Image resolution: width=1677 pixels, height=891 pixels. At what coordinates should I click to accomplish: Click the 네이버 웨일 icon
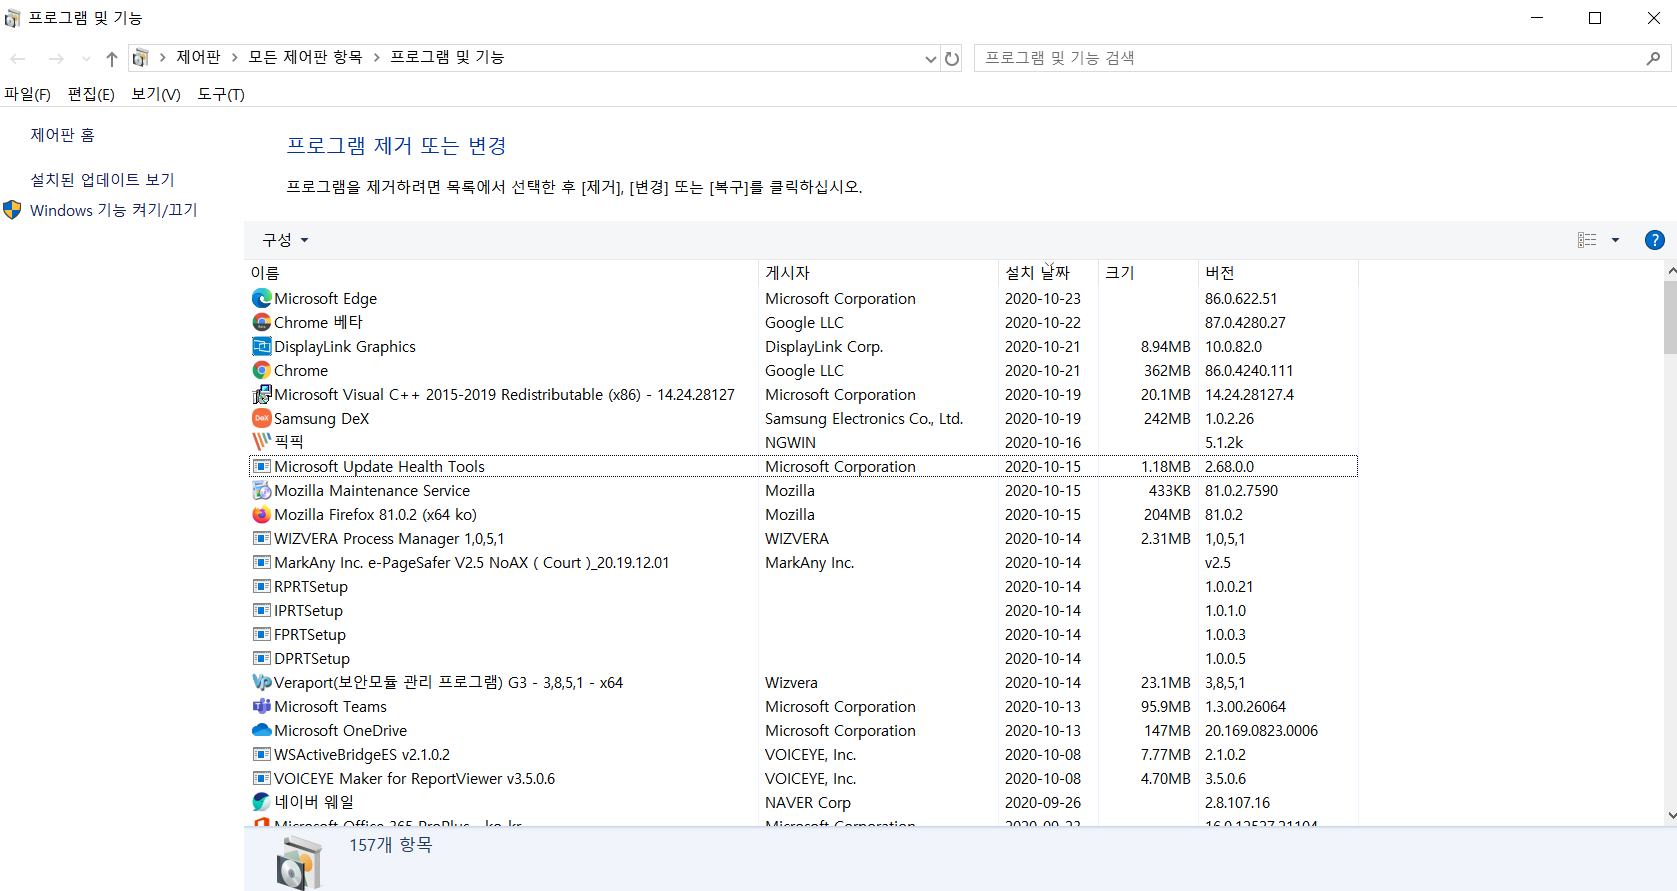click(x=262, y=802)
